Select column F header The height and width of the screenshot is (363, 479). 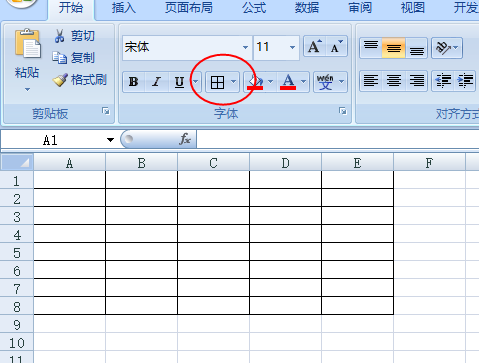pos(429,163)
